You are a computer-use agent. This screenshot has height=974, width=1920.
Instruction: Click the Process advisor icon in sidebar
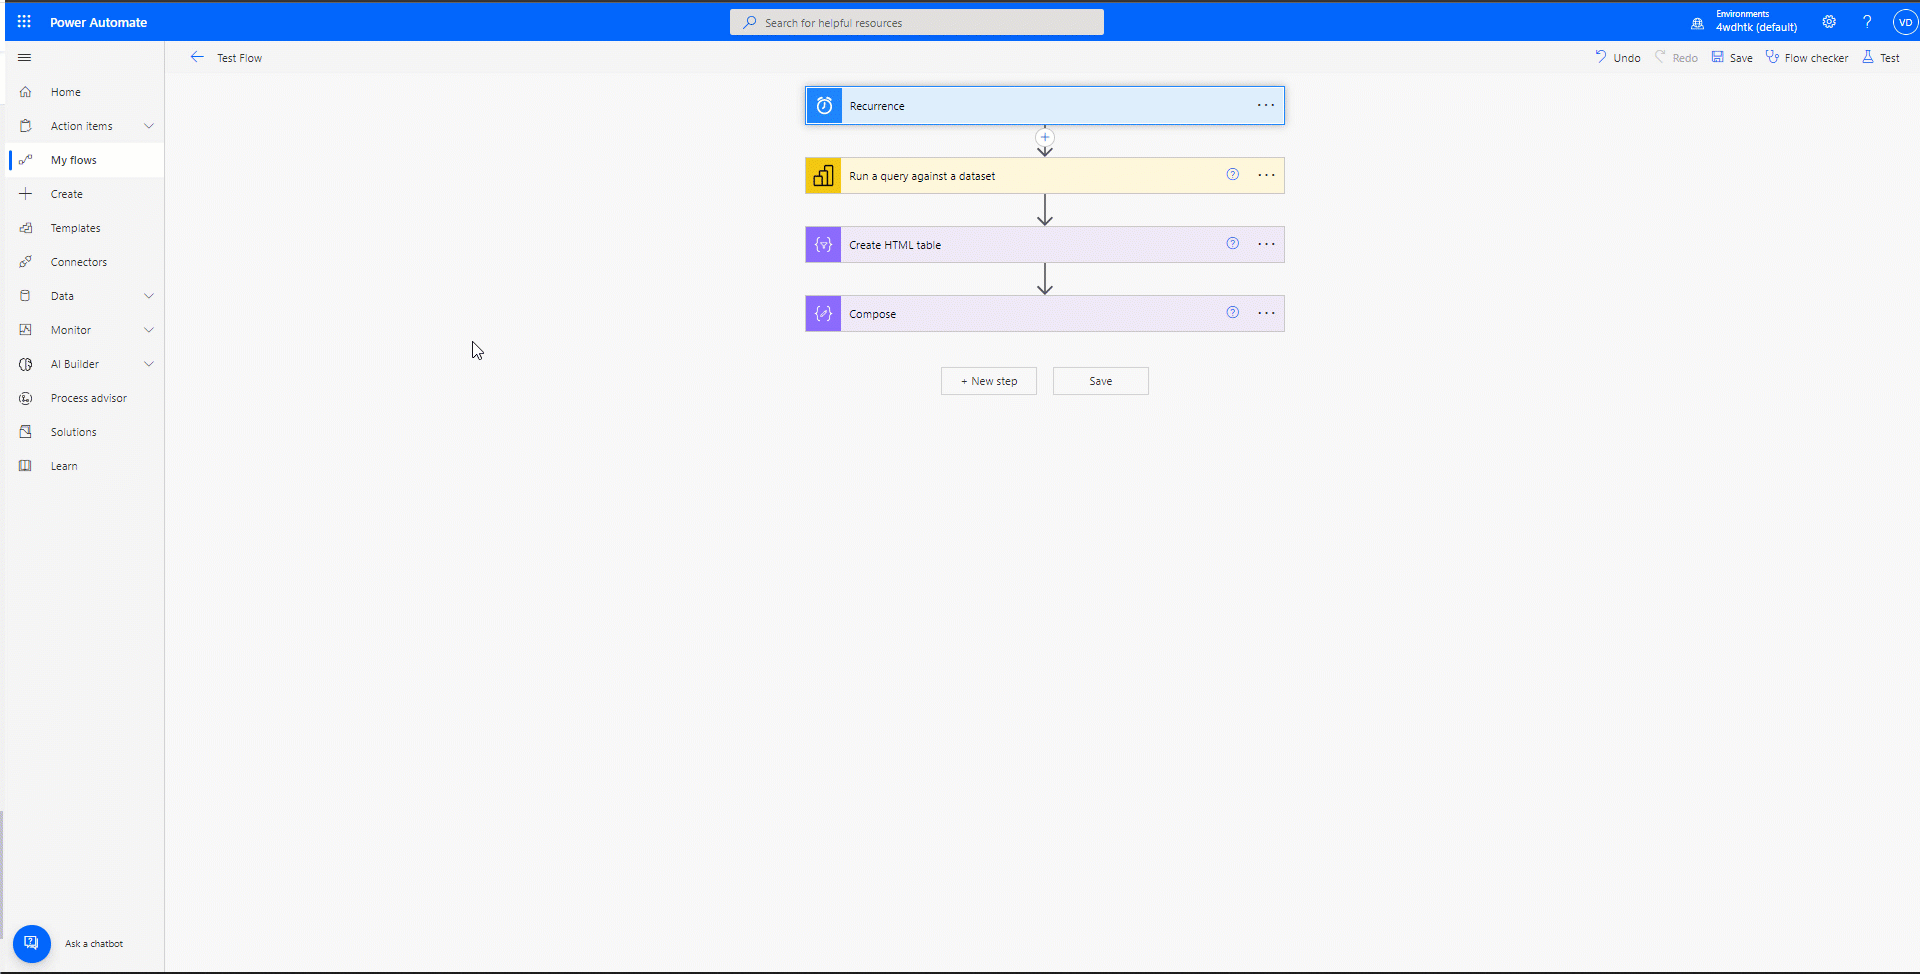pos(26,398)
